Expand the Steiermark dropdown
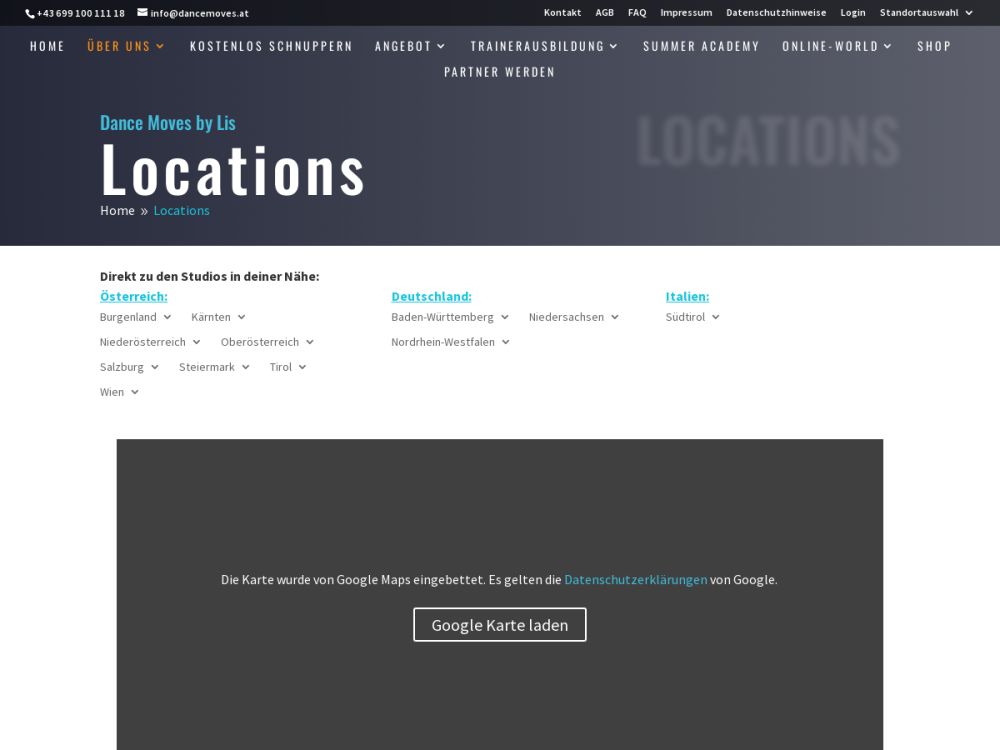 214,367
